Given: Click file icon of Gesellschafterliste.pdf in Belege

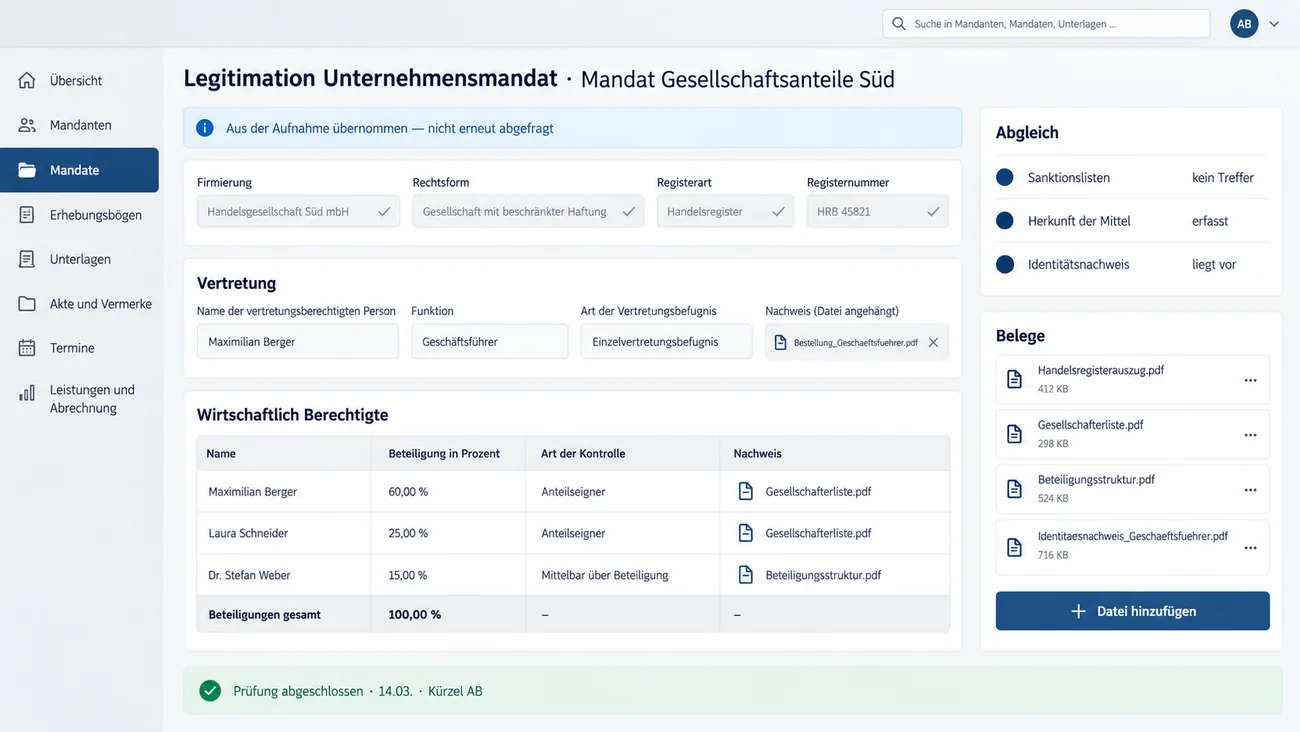Looking at the screenshot, I should tap(1014, 434).
